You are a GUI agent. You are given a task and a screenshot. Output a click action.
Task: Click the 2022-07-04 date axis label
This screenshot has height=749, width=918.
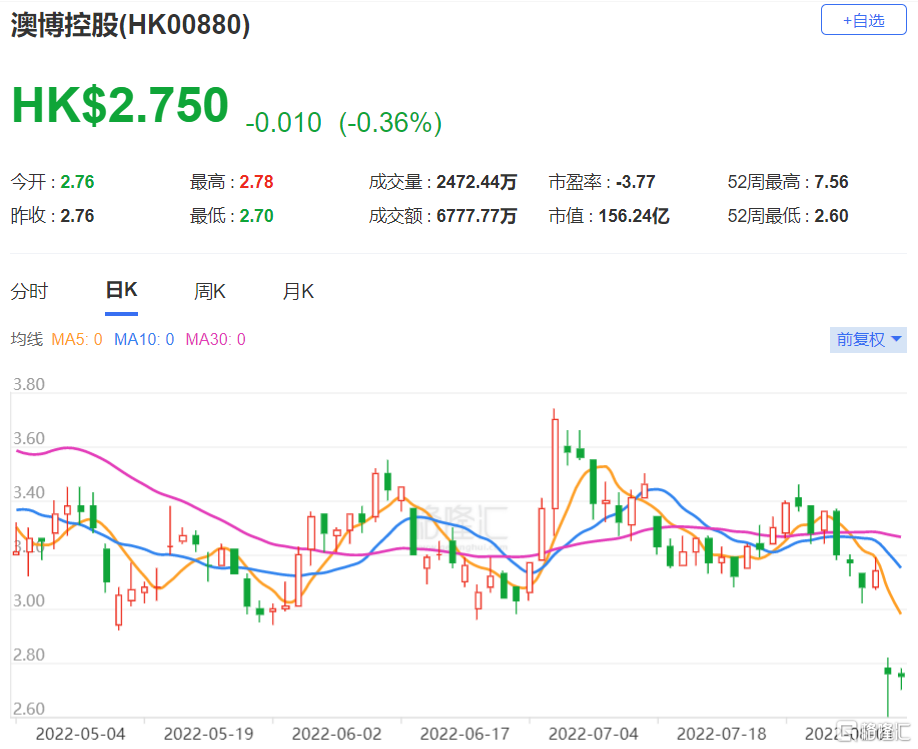(x=593, y=734)
